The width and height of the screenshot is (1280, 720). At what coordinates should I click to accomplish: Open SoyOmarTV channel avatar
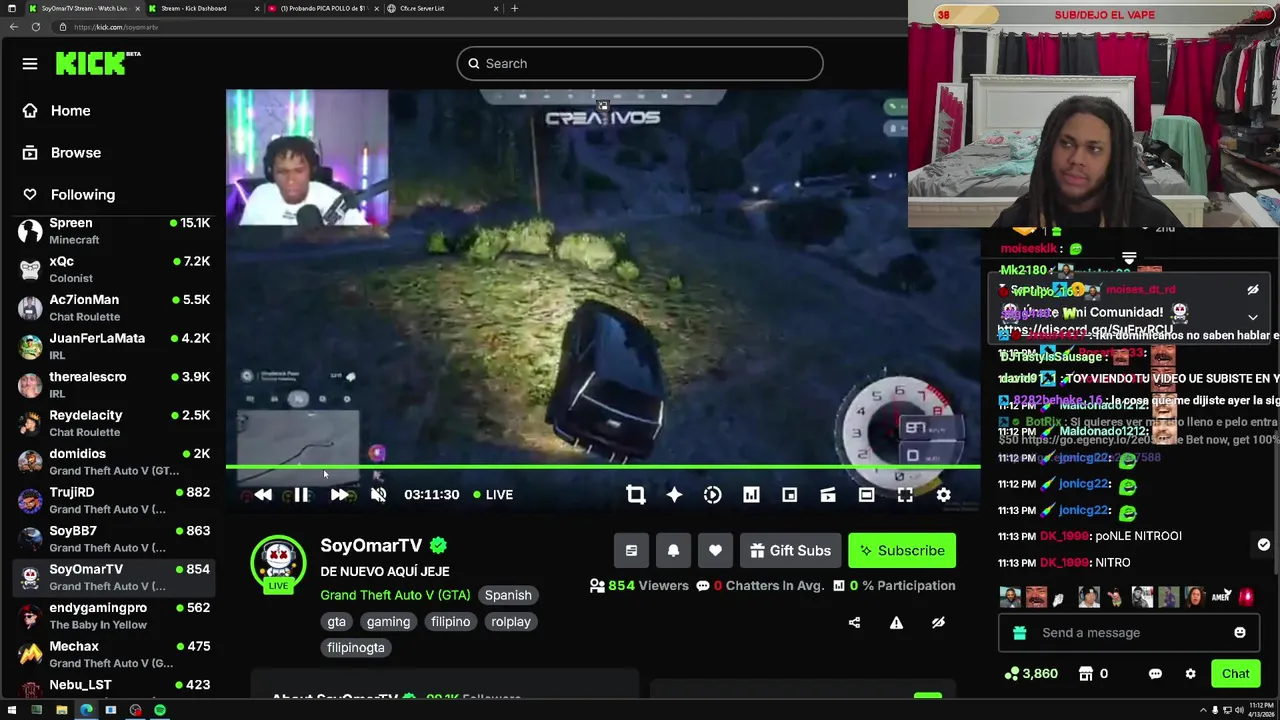278,561
